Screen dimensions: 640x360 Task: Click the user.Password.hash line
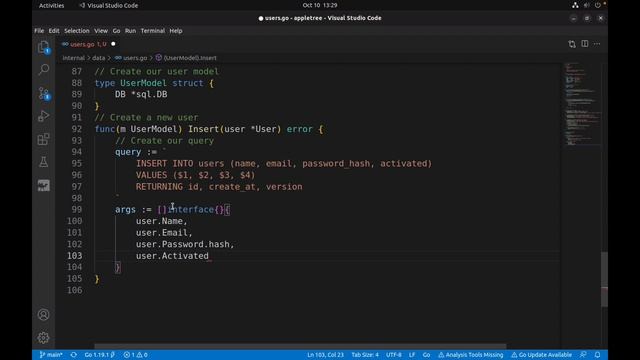(185, 244)
